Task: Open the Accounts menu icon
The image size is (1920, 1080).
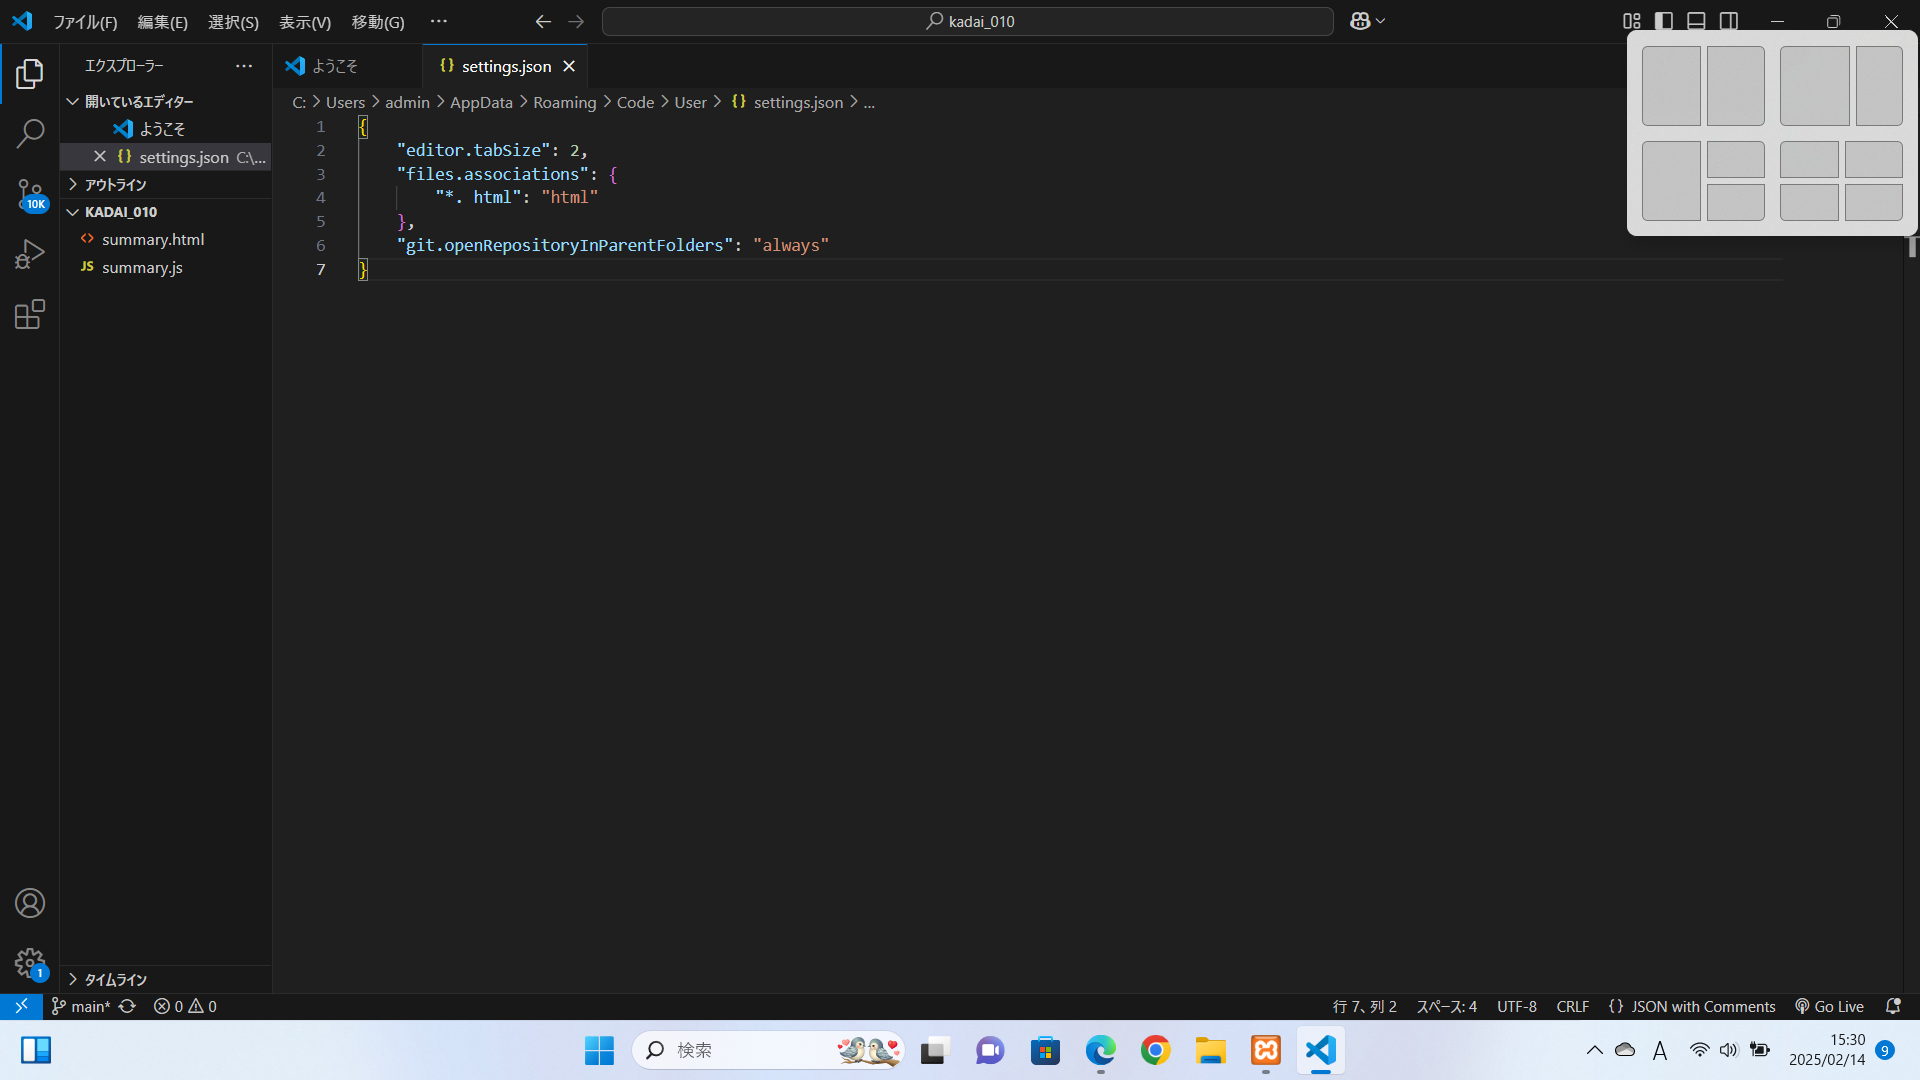Action: point(30,903)
